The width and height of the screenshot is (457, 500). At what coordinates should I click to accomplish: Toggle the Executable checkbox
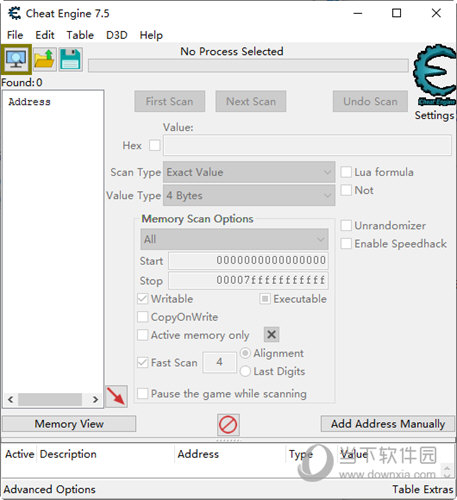pos(265,299)
